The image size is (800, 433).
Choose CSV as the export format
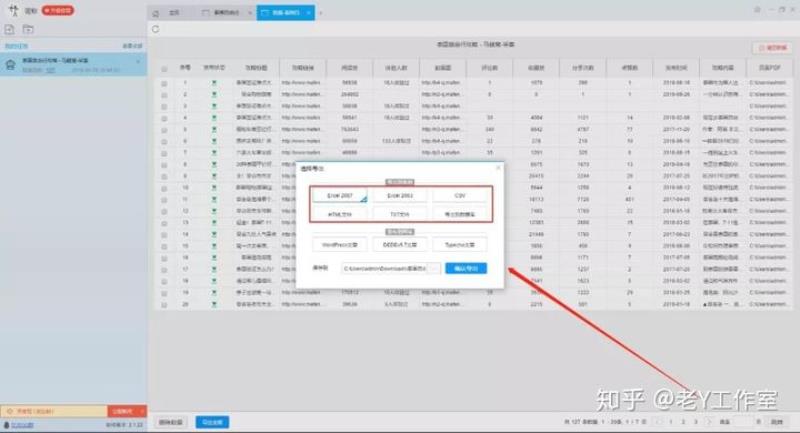(x=460, y=197)
